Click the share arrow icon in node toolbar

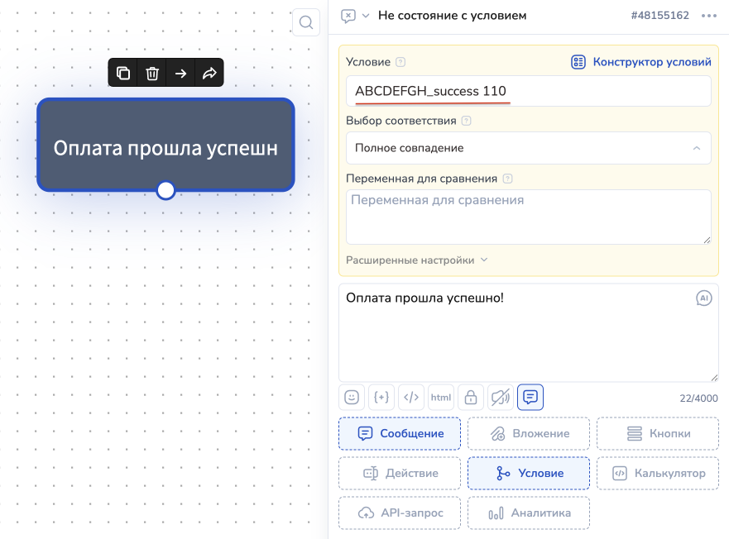(209, 73)
